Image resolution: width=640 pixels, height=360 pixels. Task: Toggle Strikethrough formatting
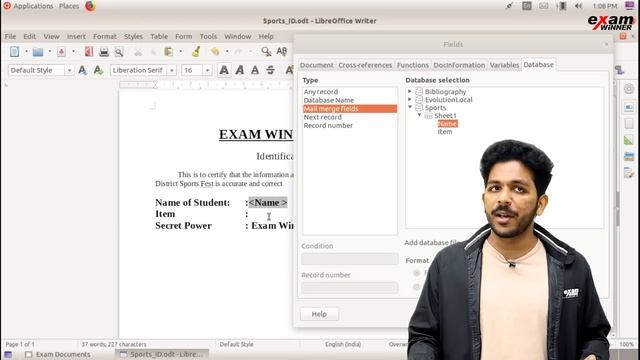(x=271, y=70)
